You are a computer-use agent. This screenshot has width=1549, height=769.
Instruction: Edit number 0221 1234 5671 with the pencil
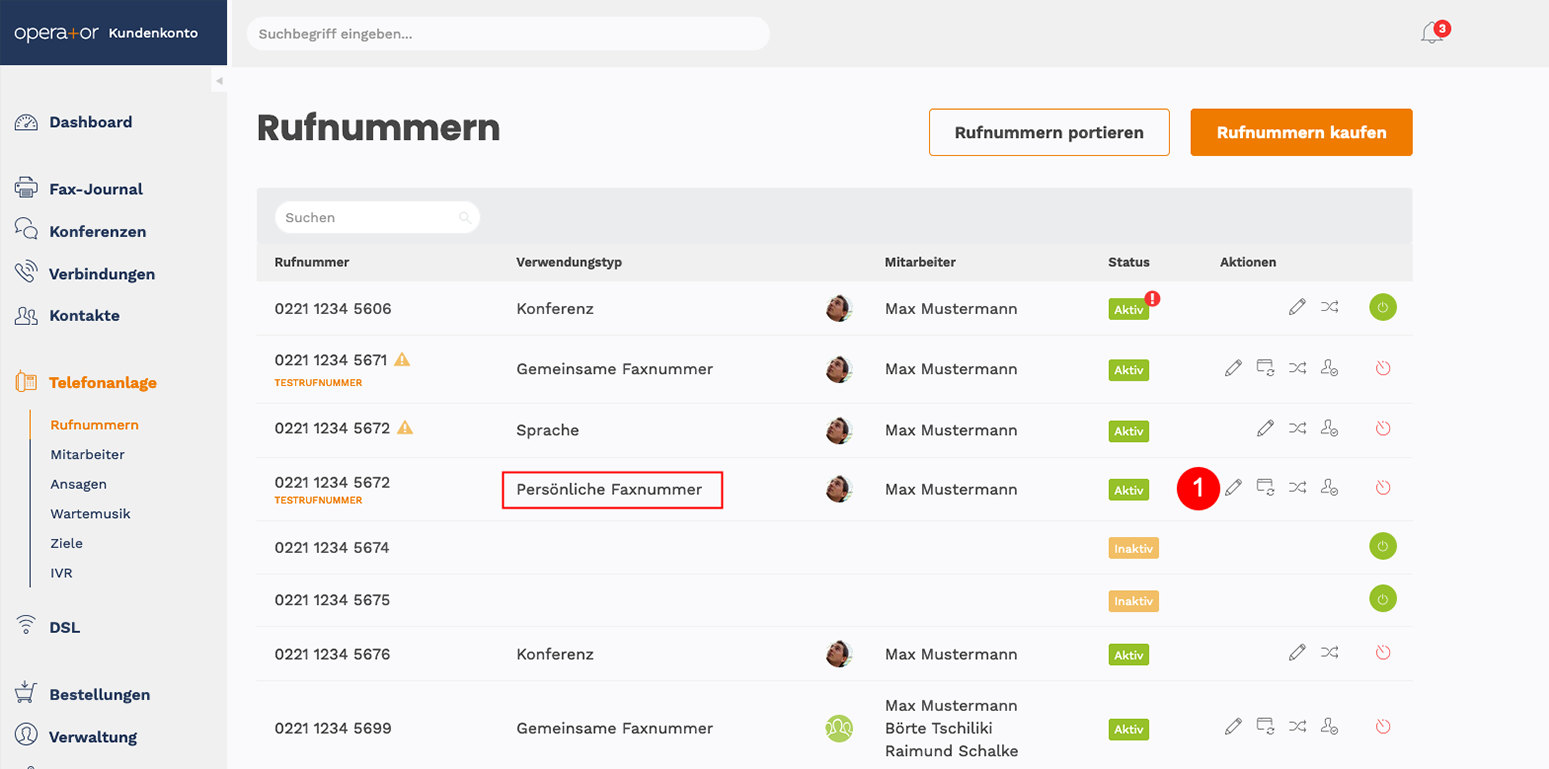coord(1233,368)
